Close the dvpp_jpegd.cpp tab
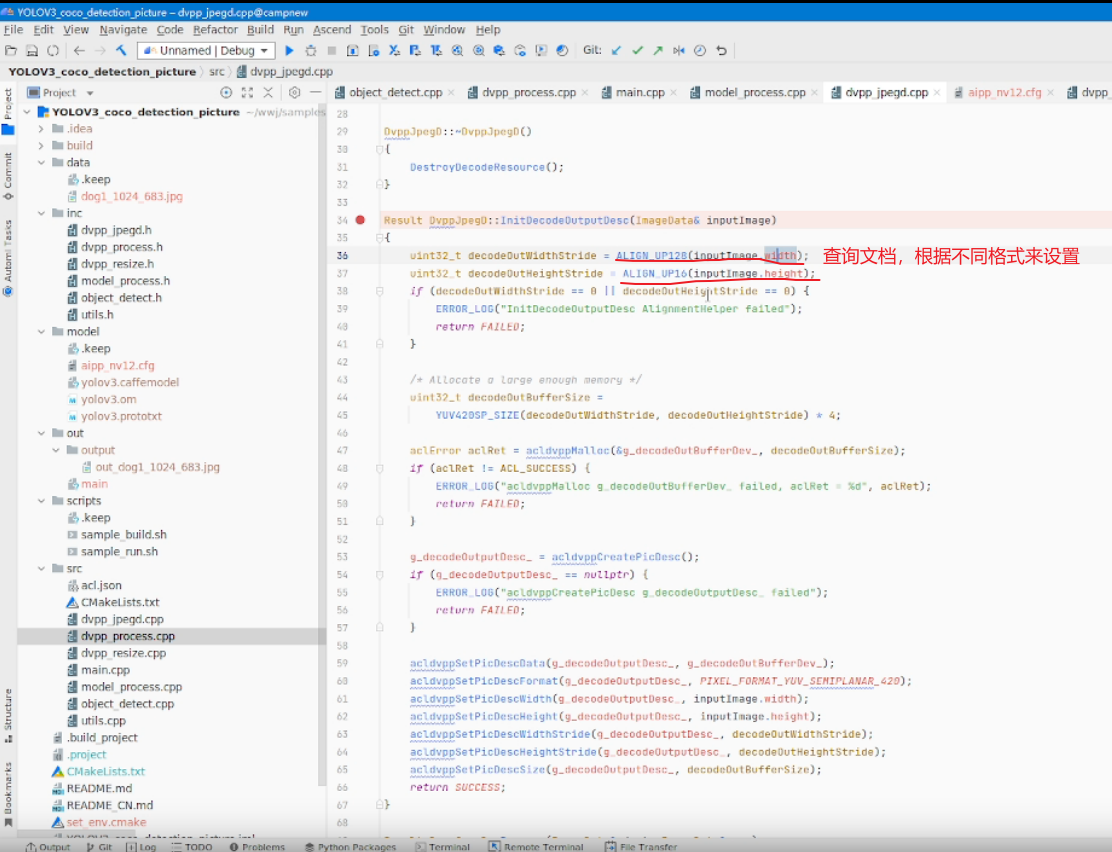 pyautogui.click(x=937, y=92)
